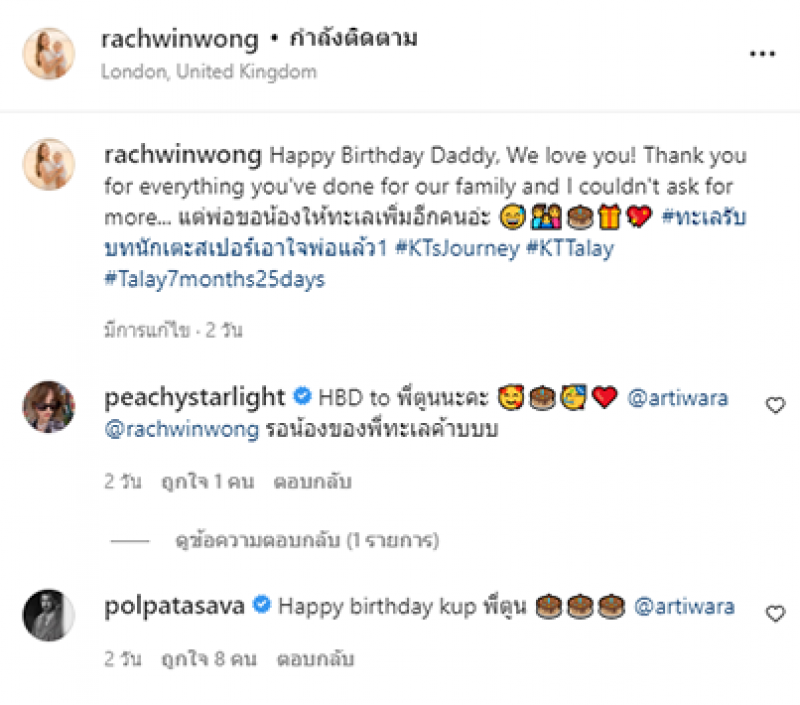Open the #KTsJourney hashtag
This screenshot has width=800, height=705.
(x=458, y=248)
